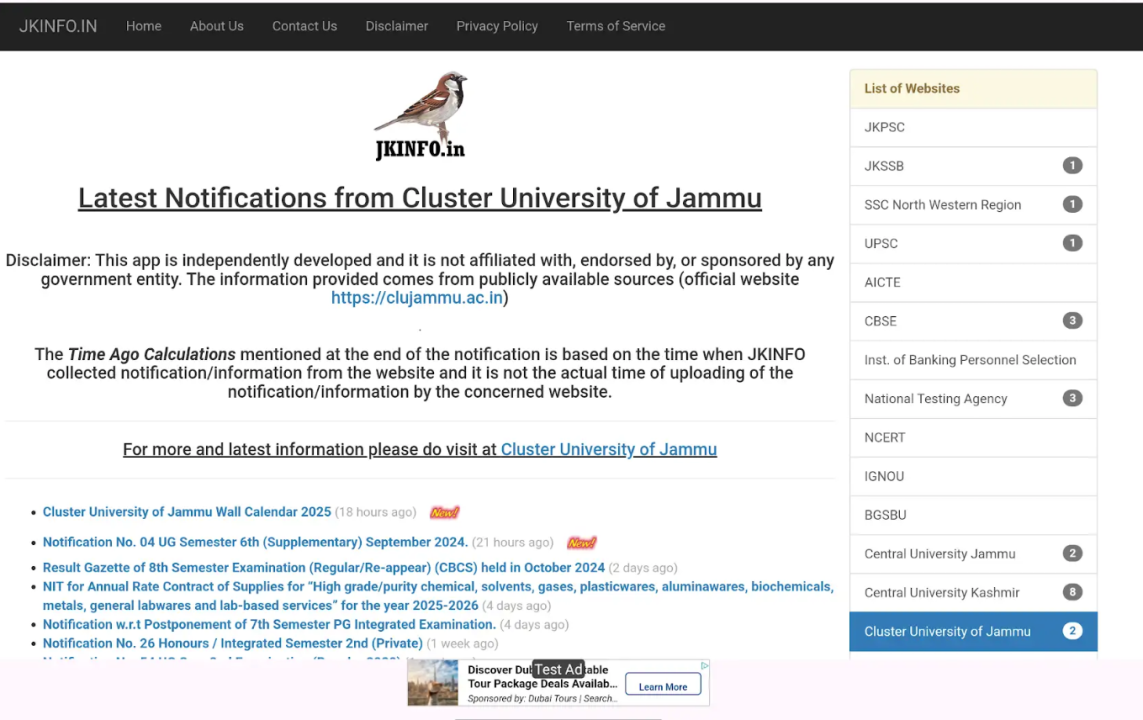Click the JKSSB count badge
This screenshot has width=1143, height=720.
click(1072, 165)
